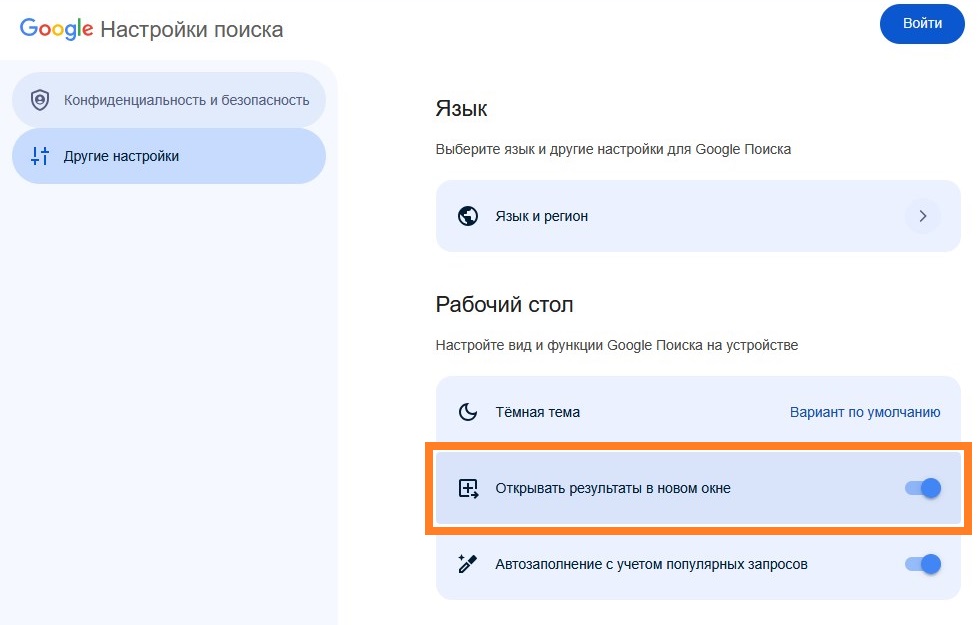The width and height of the screenshot is (980, 625).
Task: Expand Язык и регион chevron arrow
Action: 923,216
